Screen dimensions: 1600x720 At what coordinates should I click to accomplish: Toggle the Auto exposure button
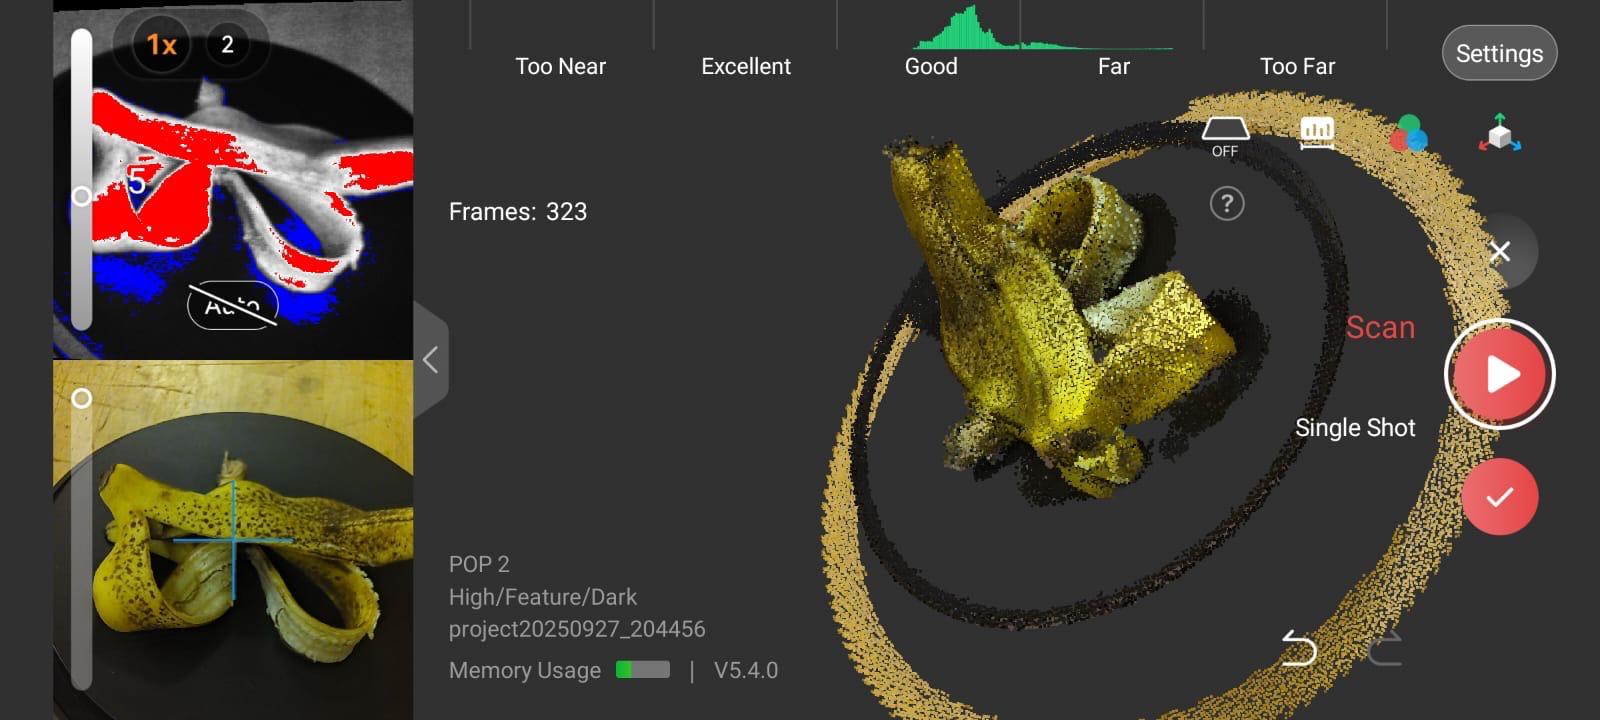[x=232, y=305]
